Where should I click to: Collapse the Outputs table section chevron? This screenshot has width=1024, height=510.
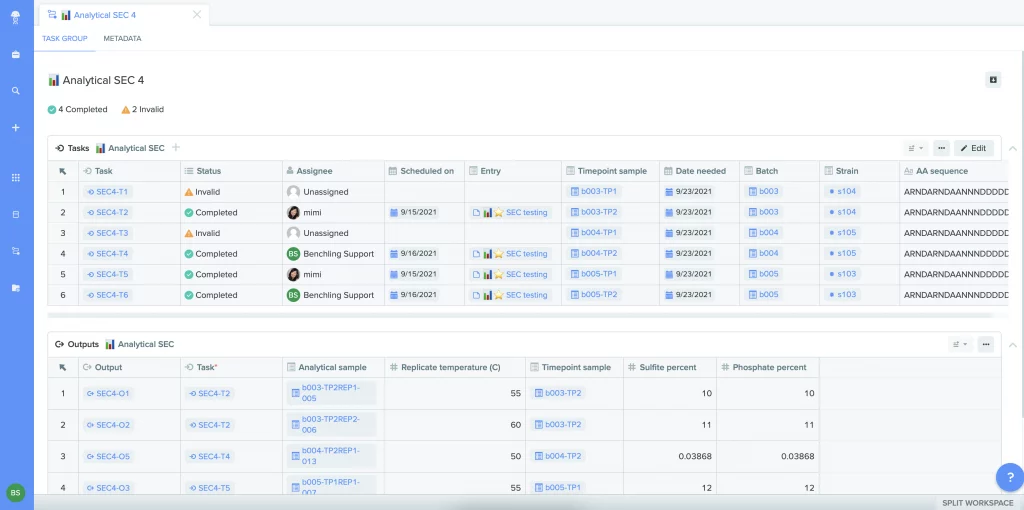click(1012, 345)
